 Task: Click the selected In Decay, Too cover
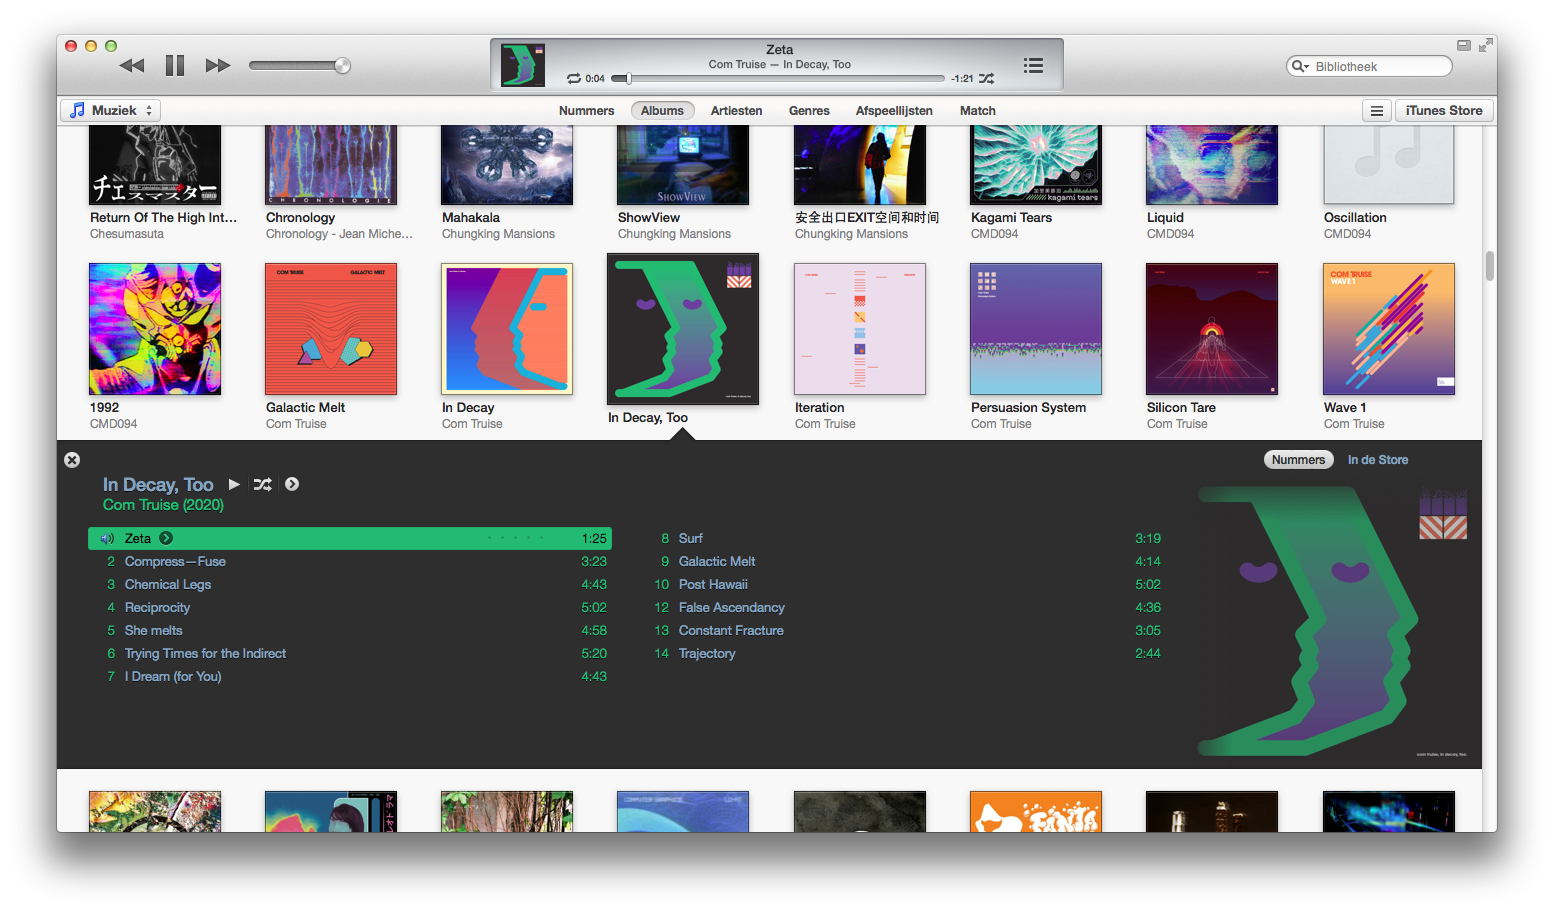pyautogui.click(x=683, y=329)
